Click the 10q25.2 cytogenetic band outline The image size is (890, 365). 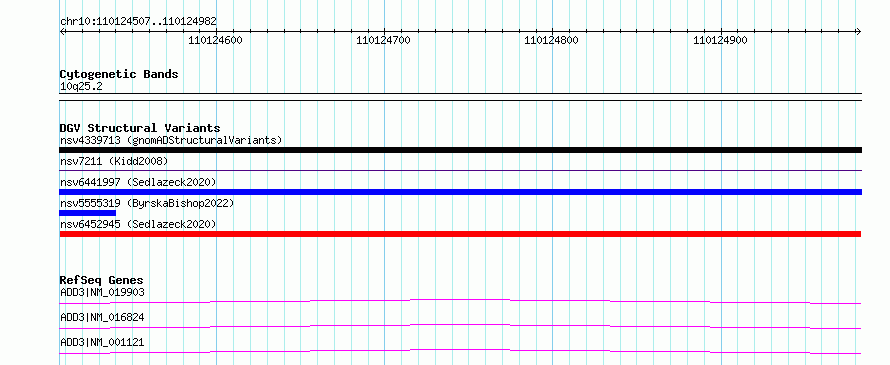[x=460, y=97]
